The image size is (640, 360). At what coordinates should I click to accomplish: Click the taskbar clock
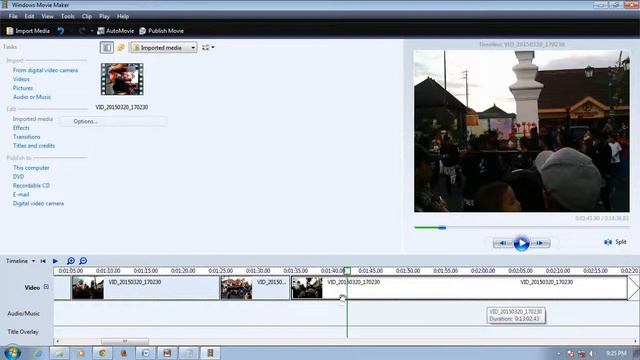pyautogui.click(x=616, y=353)
